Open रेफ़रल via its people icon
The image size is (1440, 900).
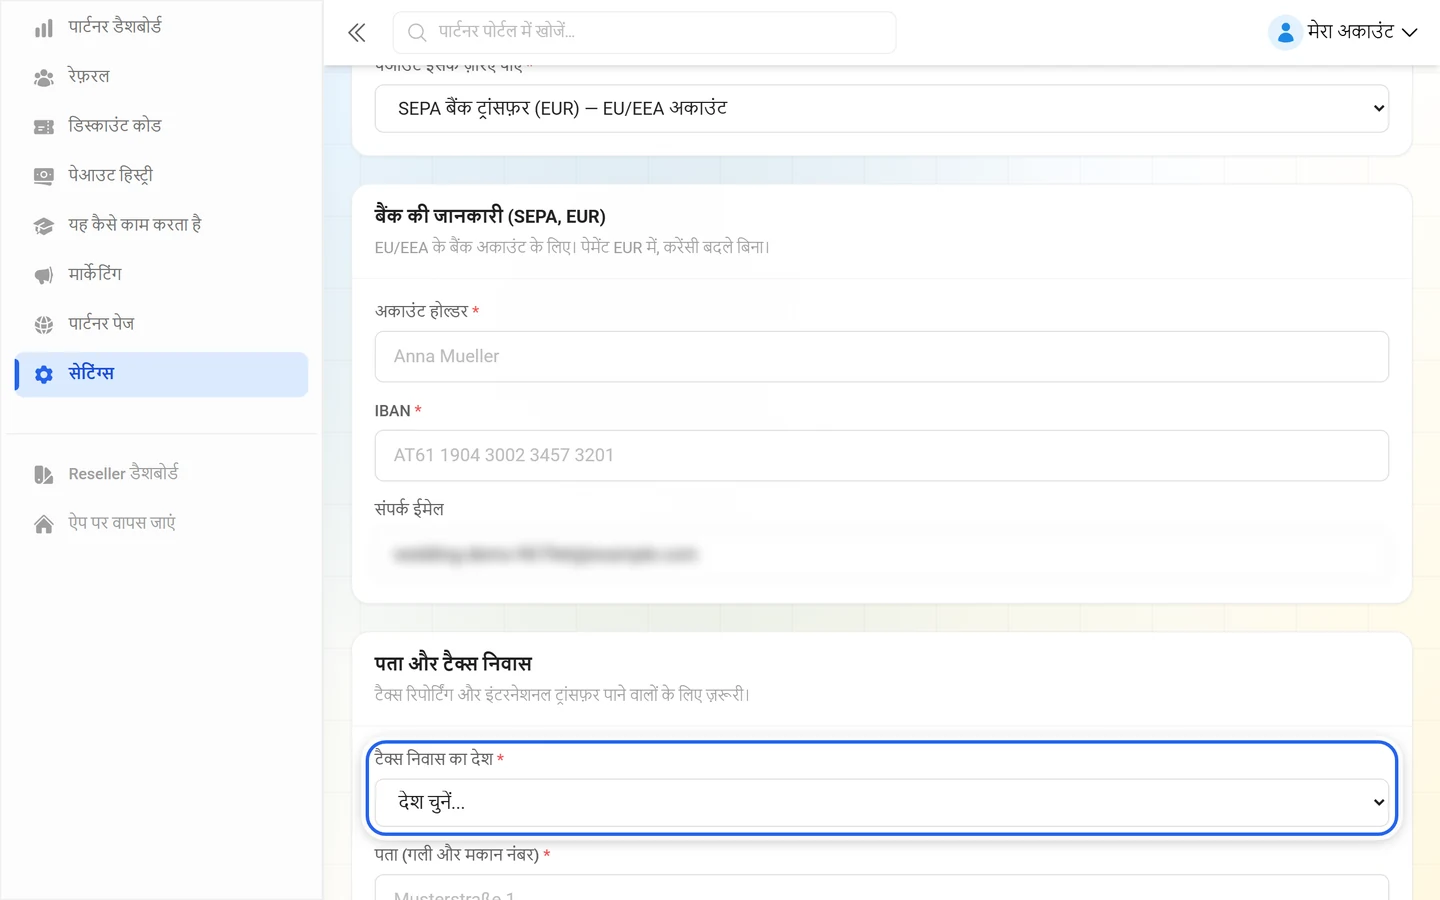[44, 77]
